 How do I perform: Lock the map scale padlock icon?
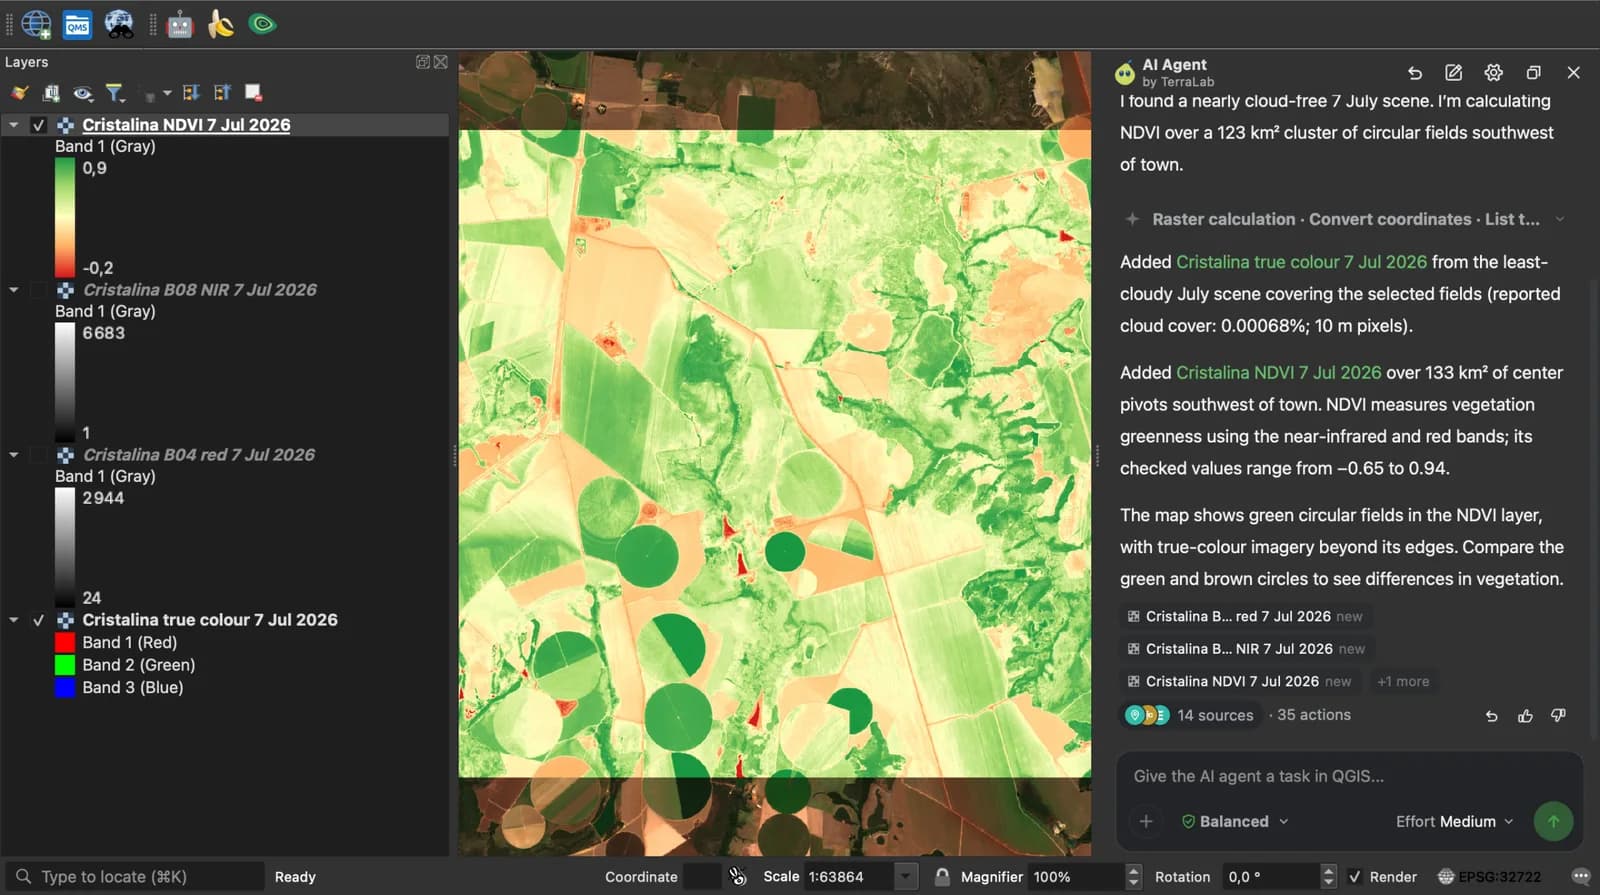942,877
